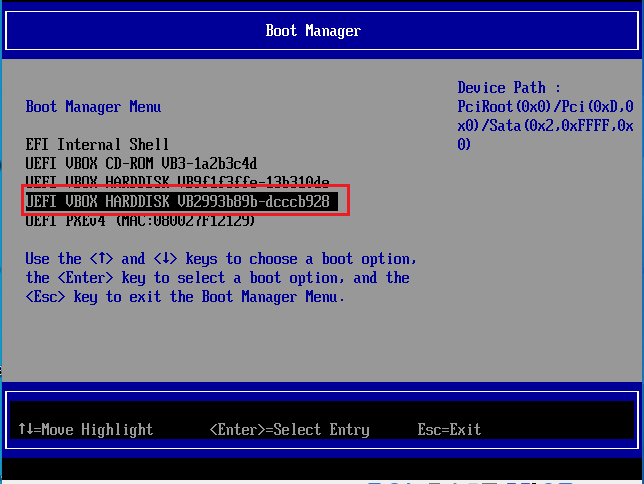
Task: Click the Esc=Exit hint
Action: (x=449, y=429)
